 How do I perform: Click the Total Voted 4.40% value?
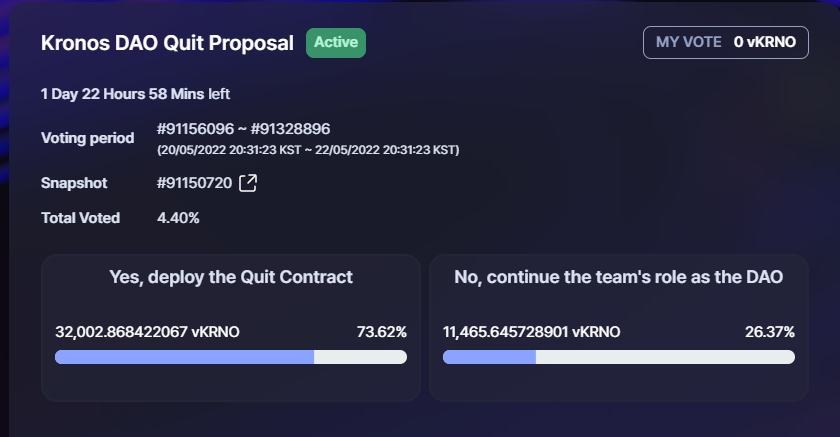pos(178,217)
